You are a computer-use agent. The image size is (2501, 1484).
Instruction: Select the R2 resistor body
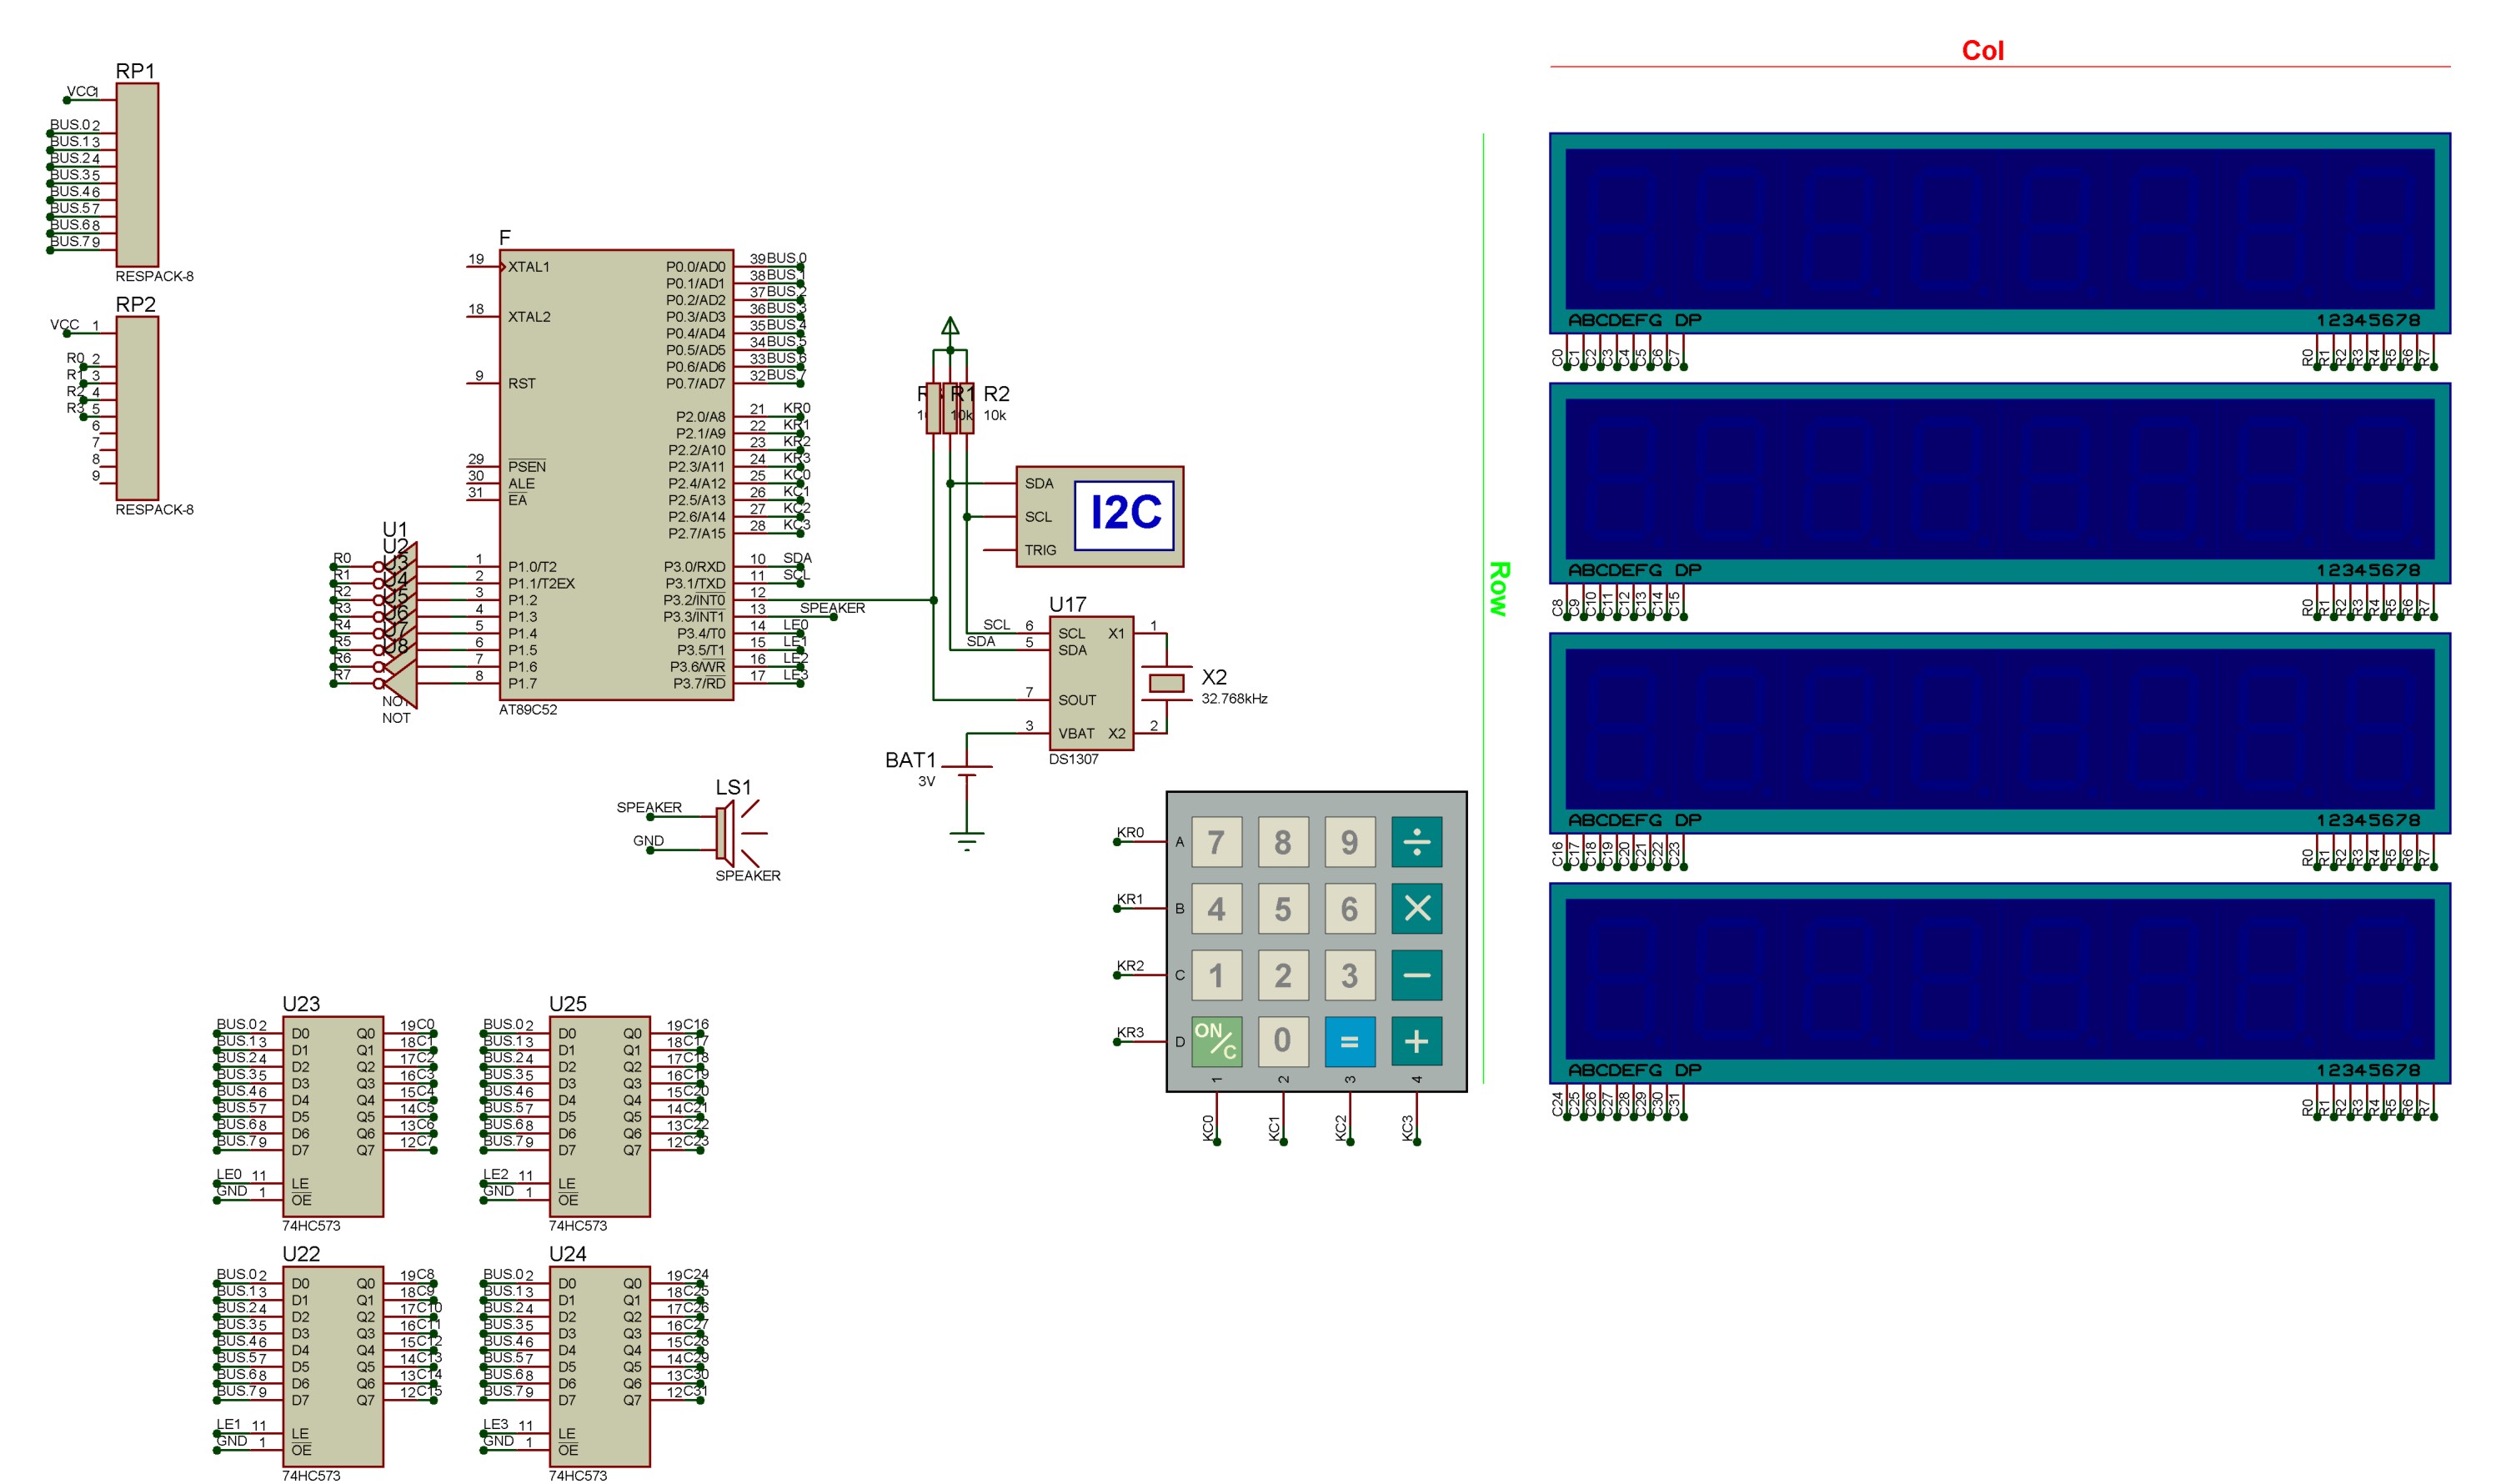pos(967,408)
